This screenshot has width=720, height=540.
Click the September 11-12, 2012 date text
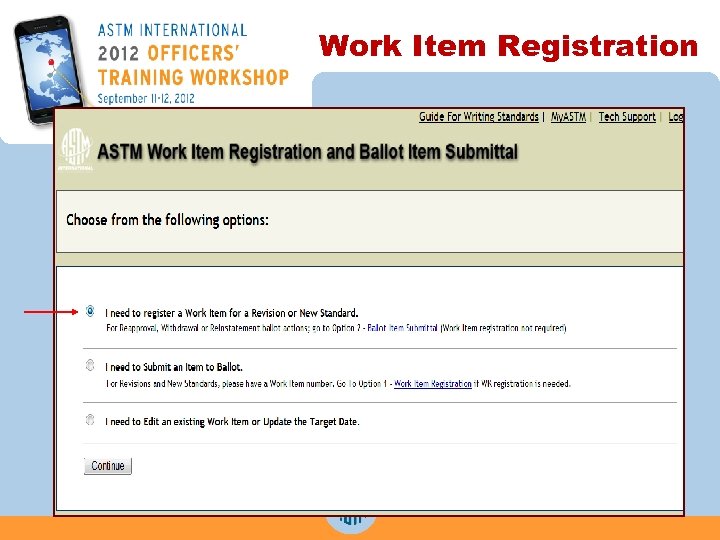click(146, 98)
